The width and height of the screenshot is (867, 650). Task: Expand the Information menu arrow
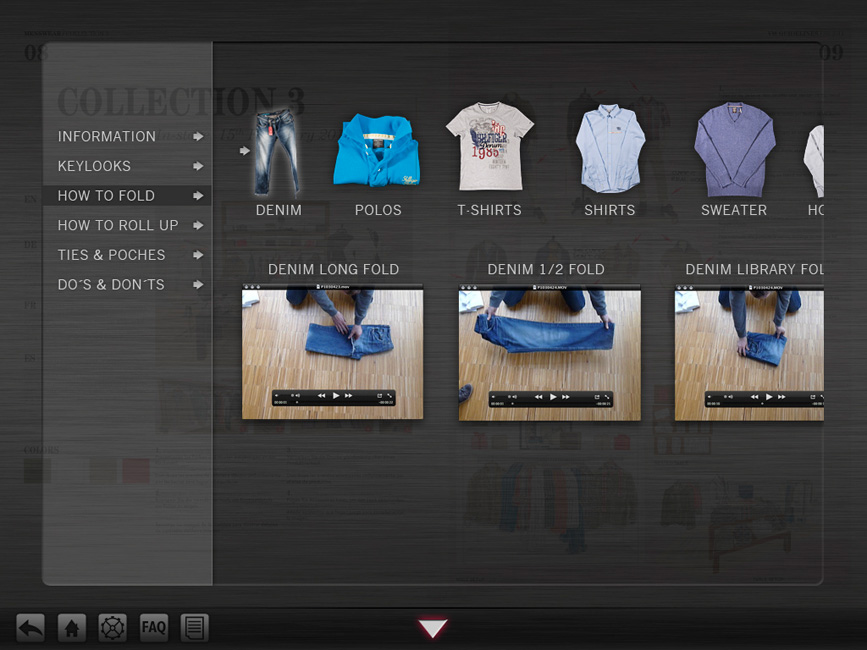pyautogui.click(x=199, y=137)
